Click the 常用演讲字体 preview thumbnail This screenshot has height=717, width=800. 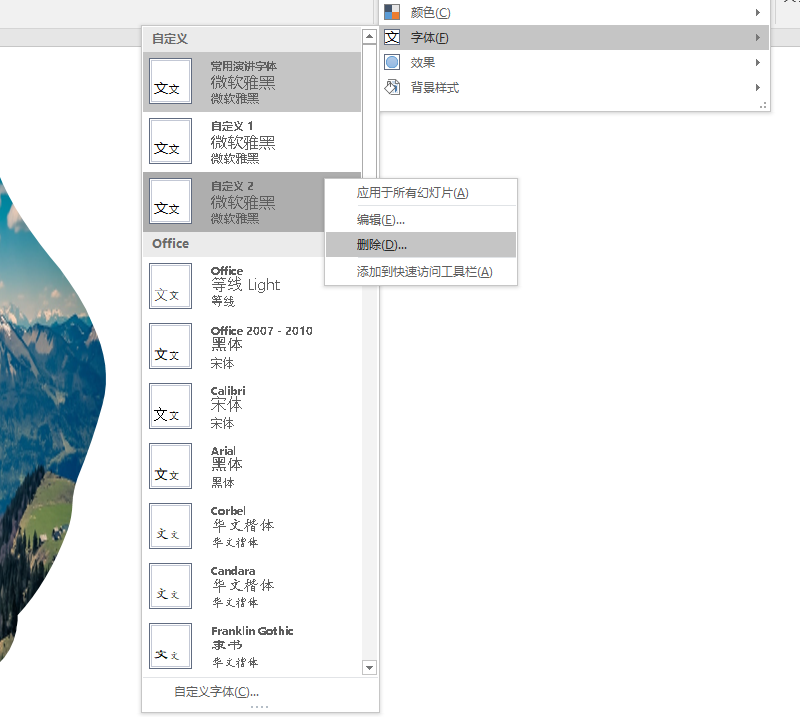click(170, 81)
